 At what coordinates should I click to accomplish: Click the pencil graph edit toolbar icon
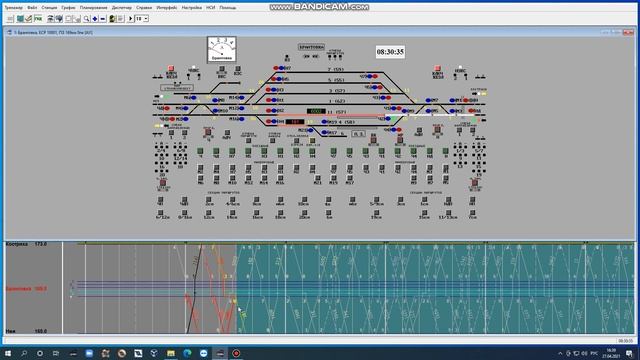(x=28, y=19)
